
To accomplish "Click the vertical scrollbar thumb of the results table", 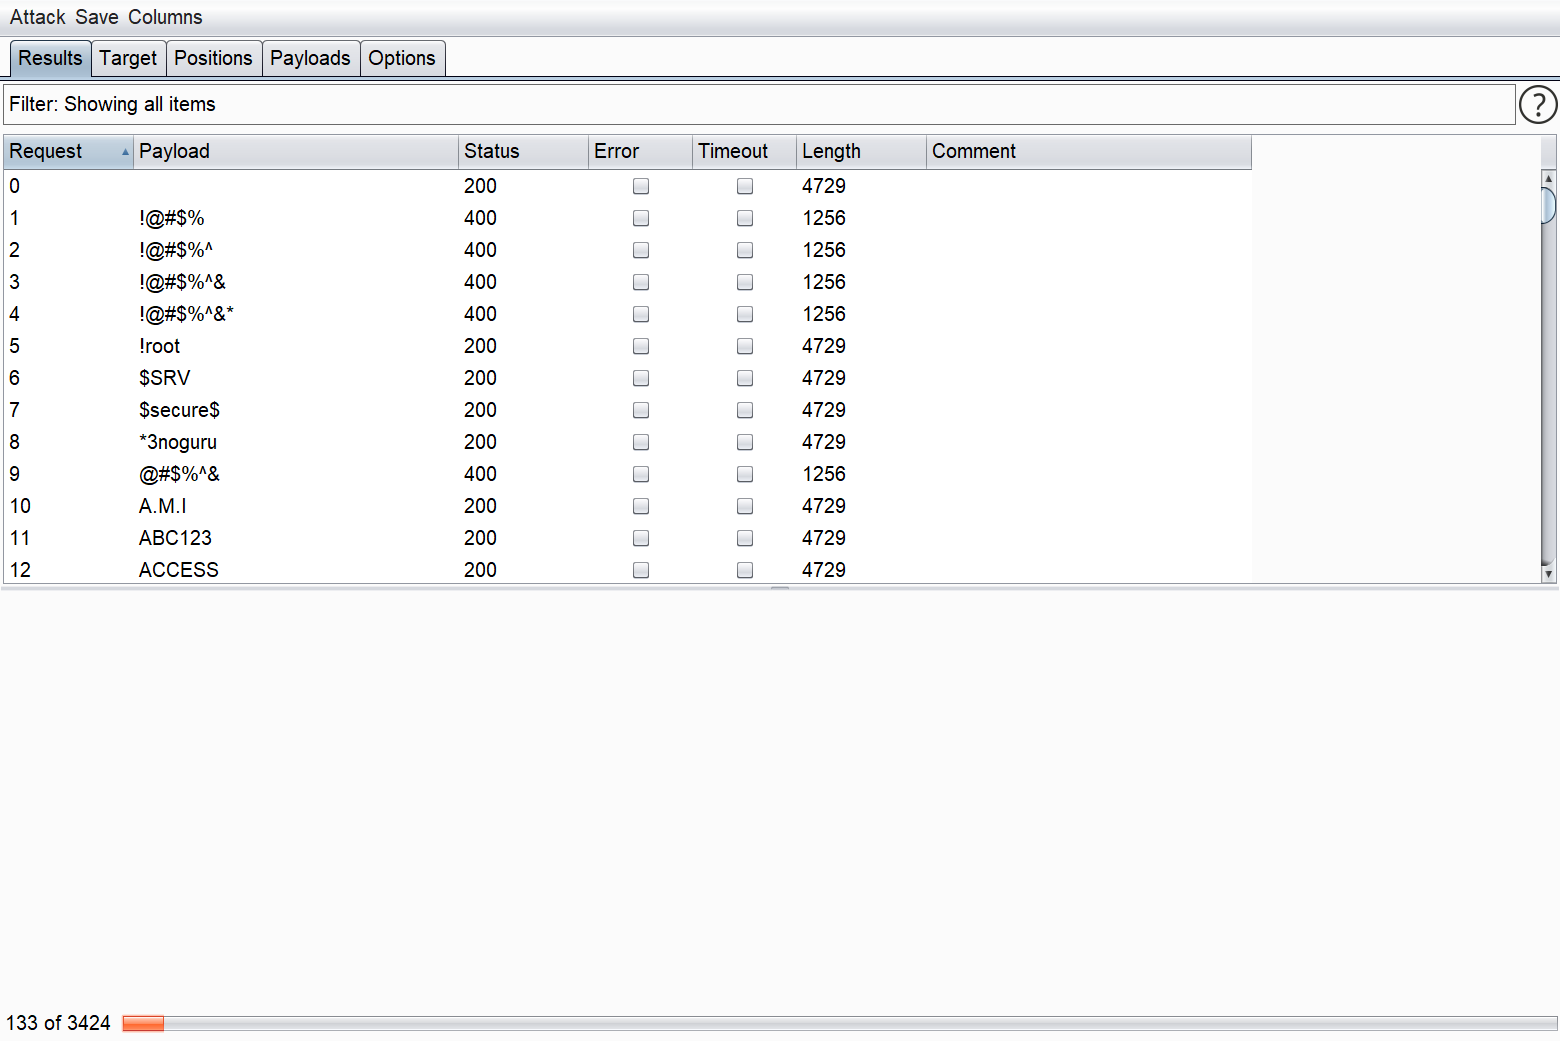I will click(1548, 205).
